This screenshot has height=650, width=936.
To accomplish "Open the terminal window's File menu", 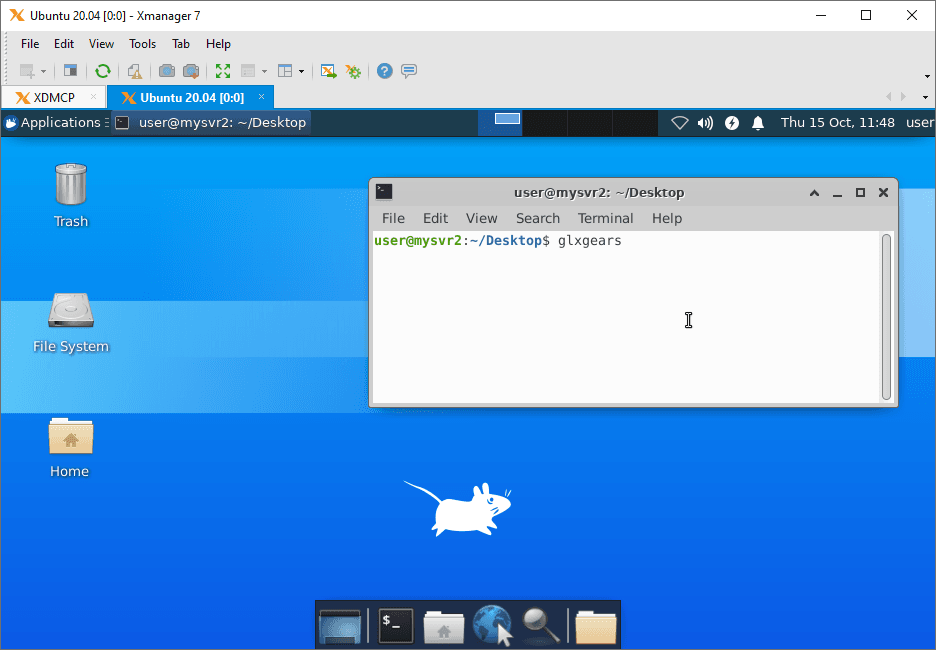I will click(393, 218).
